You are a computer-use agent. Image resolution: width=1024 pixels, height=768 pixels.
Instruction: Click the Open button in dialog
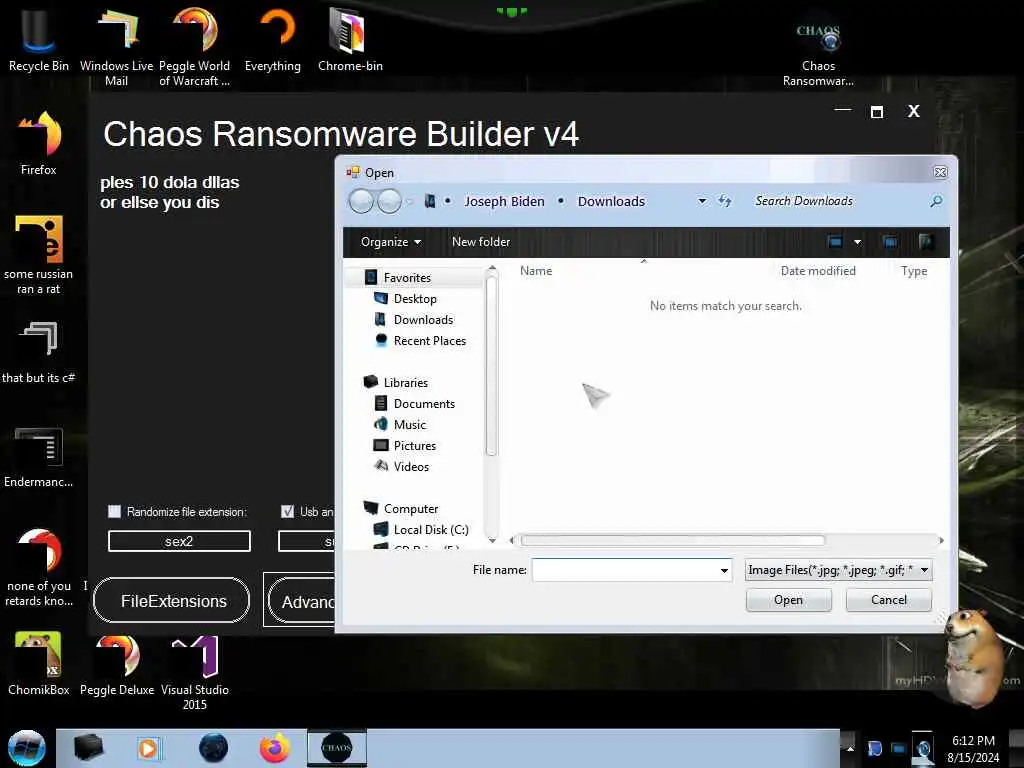(789, 600)
